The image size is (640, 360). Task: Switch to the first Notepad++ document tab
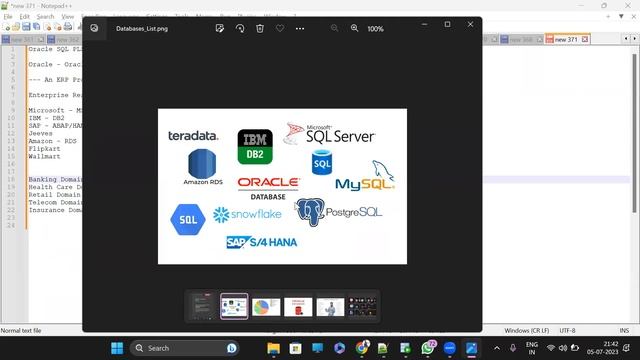tap(22, 40)
